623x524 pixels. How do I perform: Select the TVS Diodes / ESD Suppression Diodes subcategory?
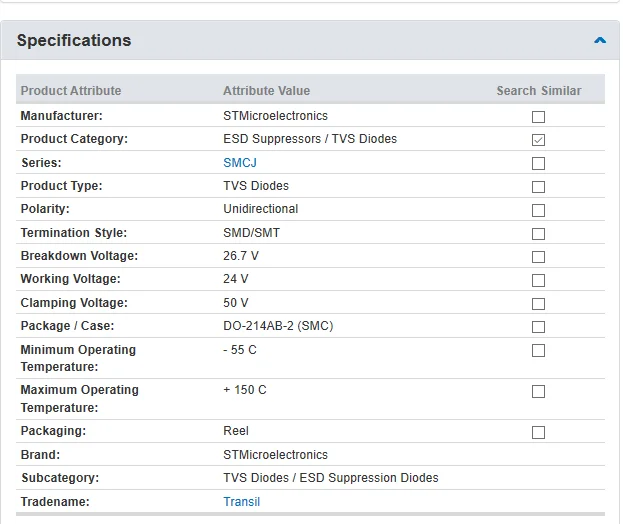click(331, 478)
